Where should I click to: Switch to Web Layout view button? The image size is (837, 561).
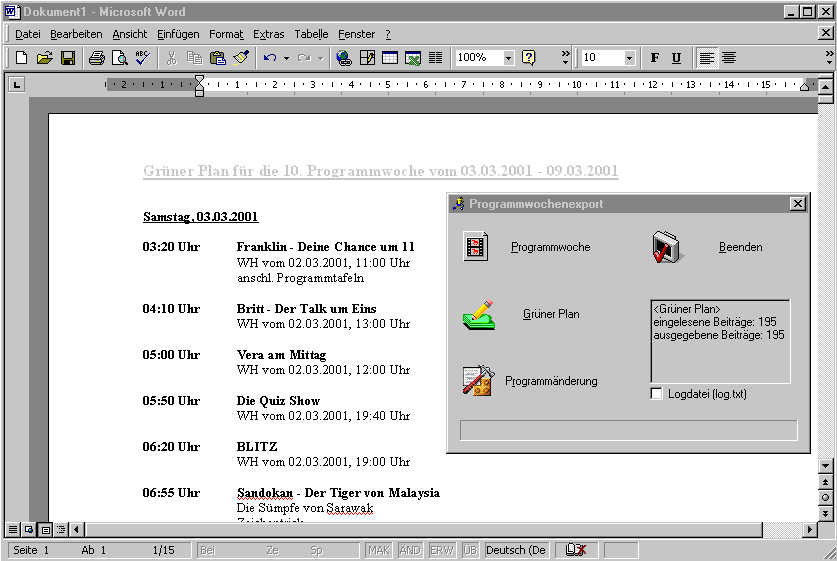(x=29, y=530)
